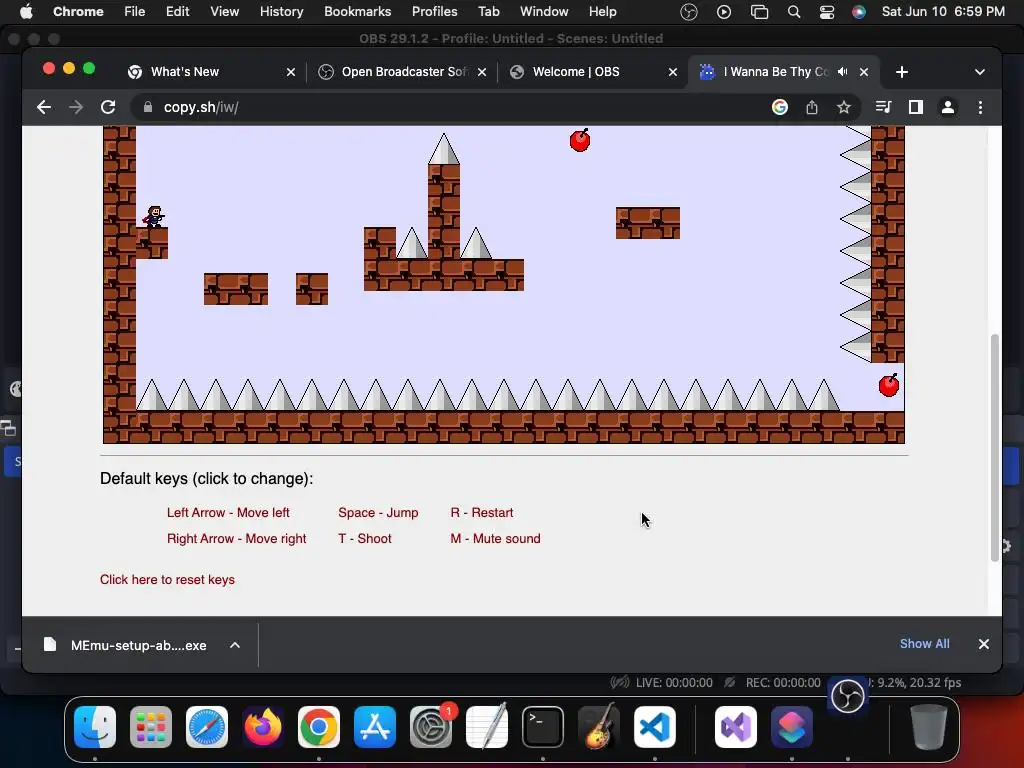Click here to reset keys link
This screenshot has width=1024, height=768.
pyautogui.click(x=167, y=580)
